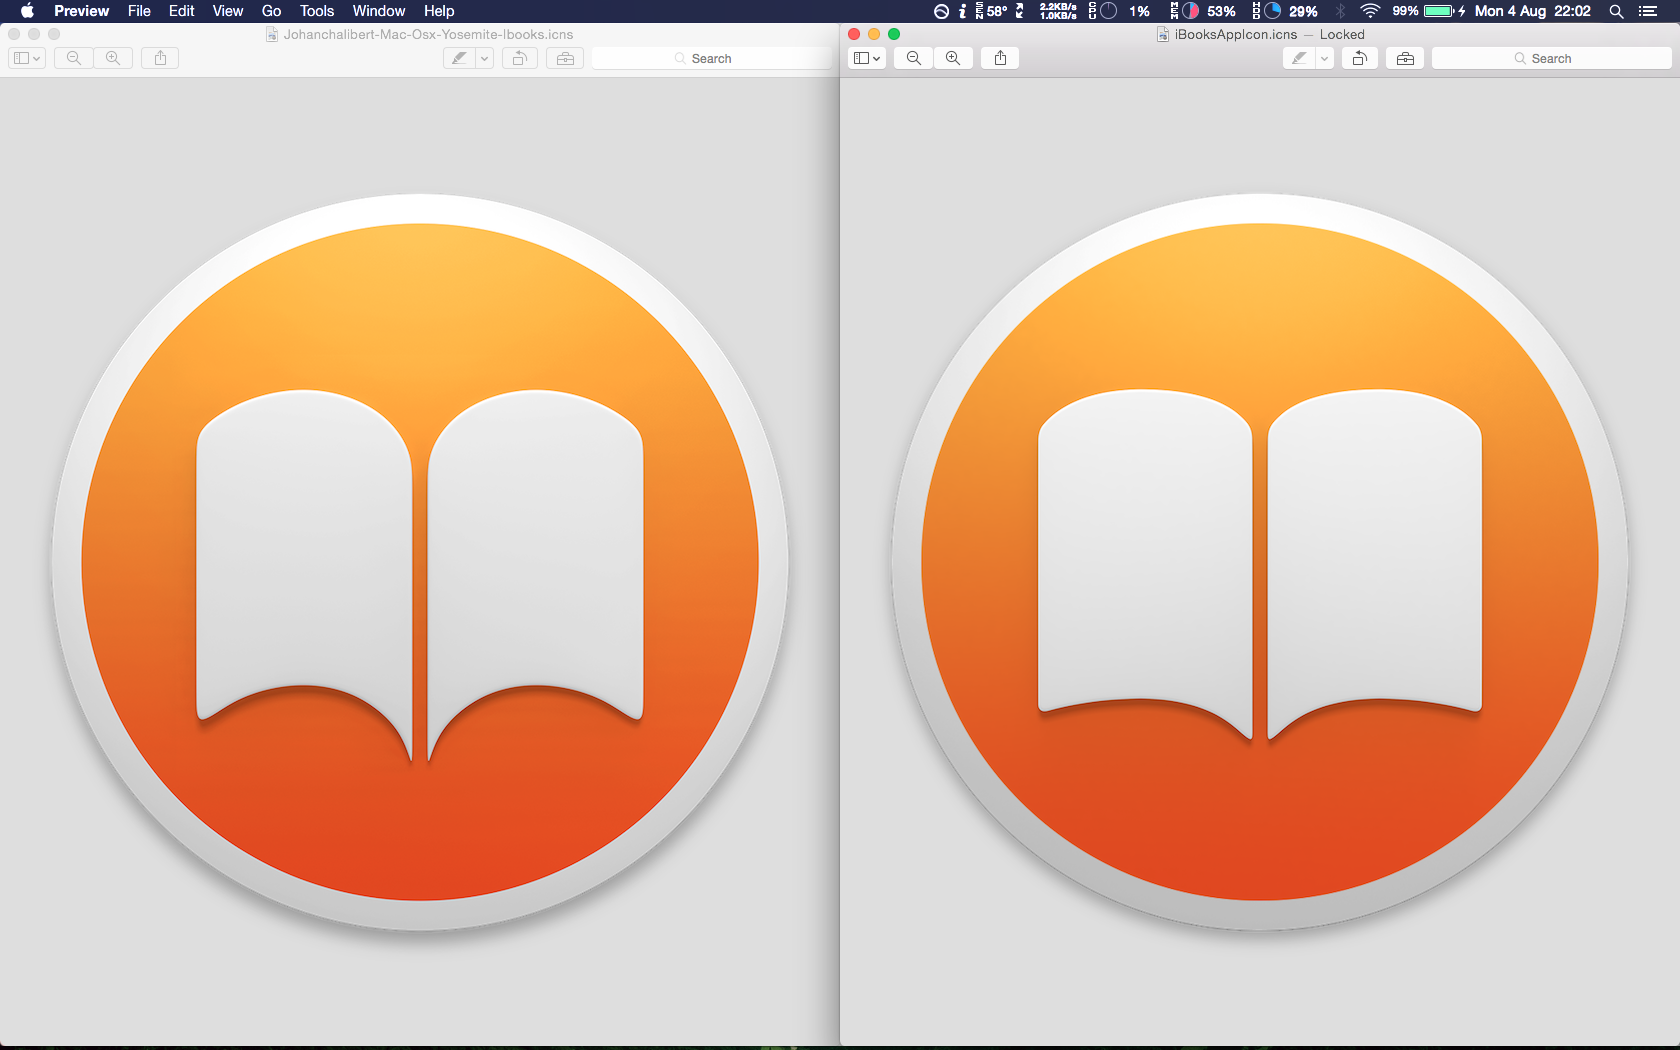1680x1050 pixels.
Task: Click the iBooksAppIcon.icns window title
Action: [x=1236, y=34]
